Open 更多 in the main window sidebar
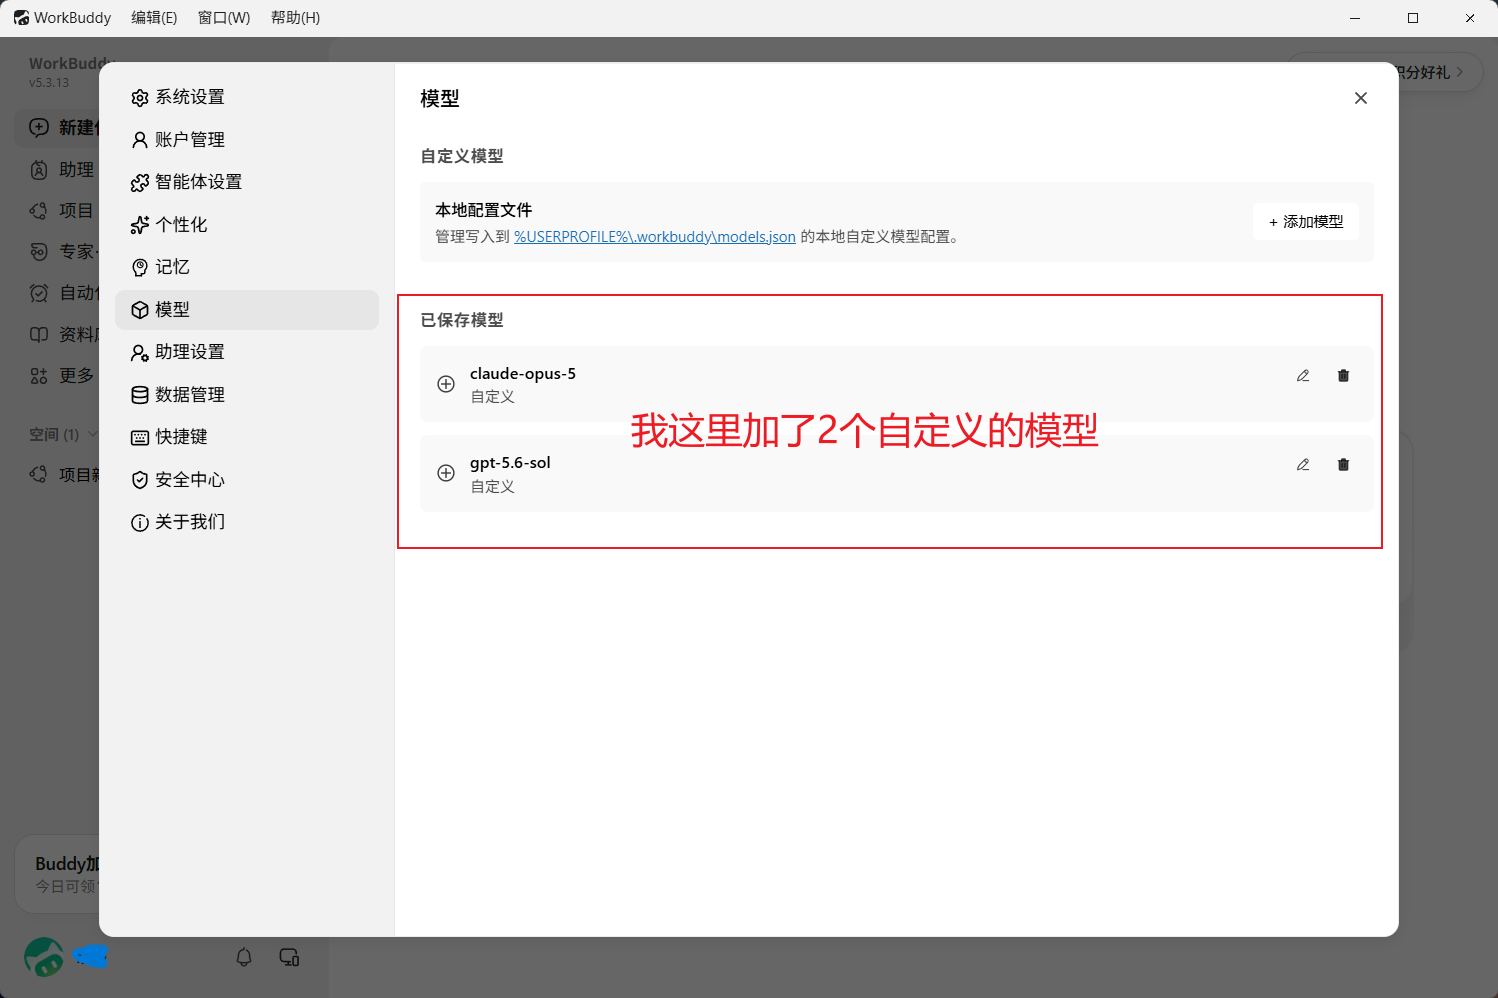1498x998 pixels. pos(62,375)
